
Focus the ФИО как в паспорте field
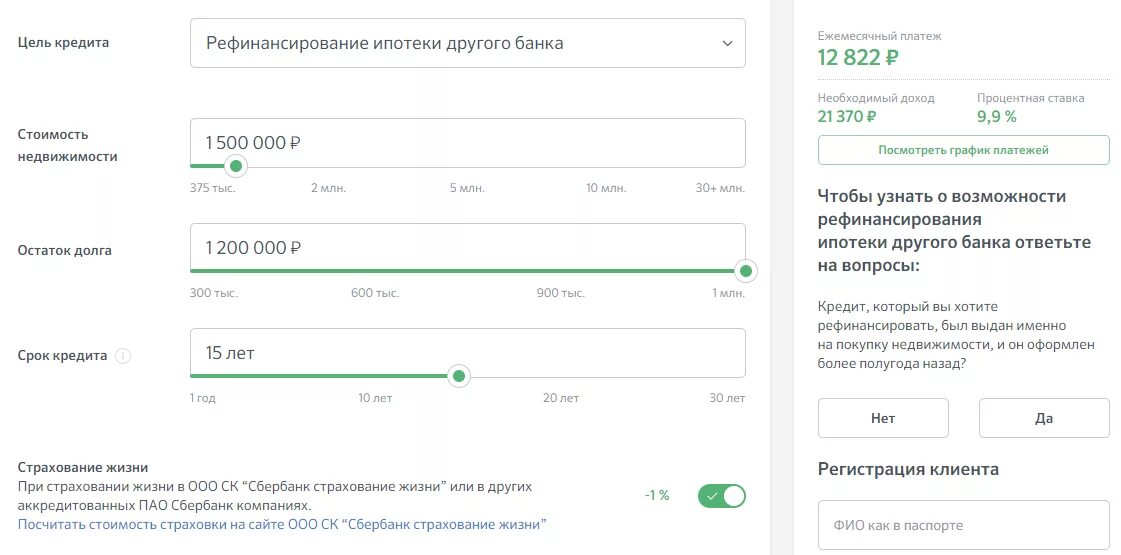963,525
